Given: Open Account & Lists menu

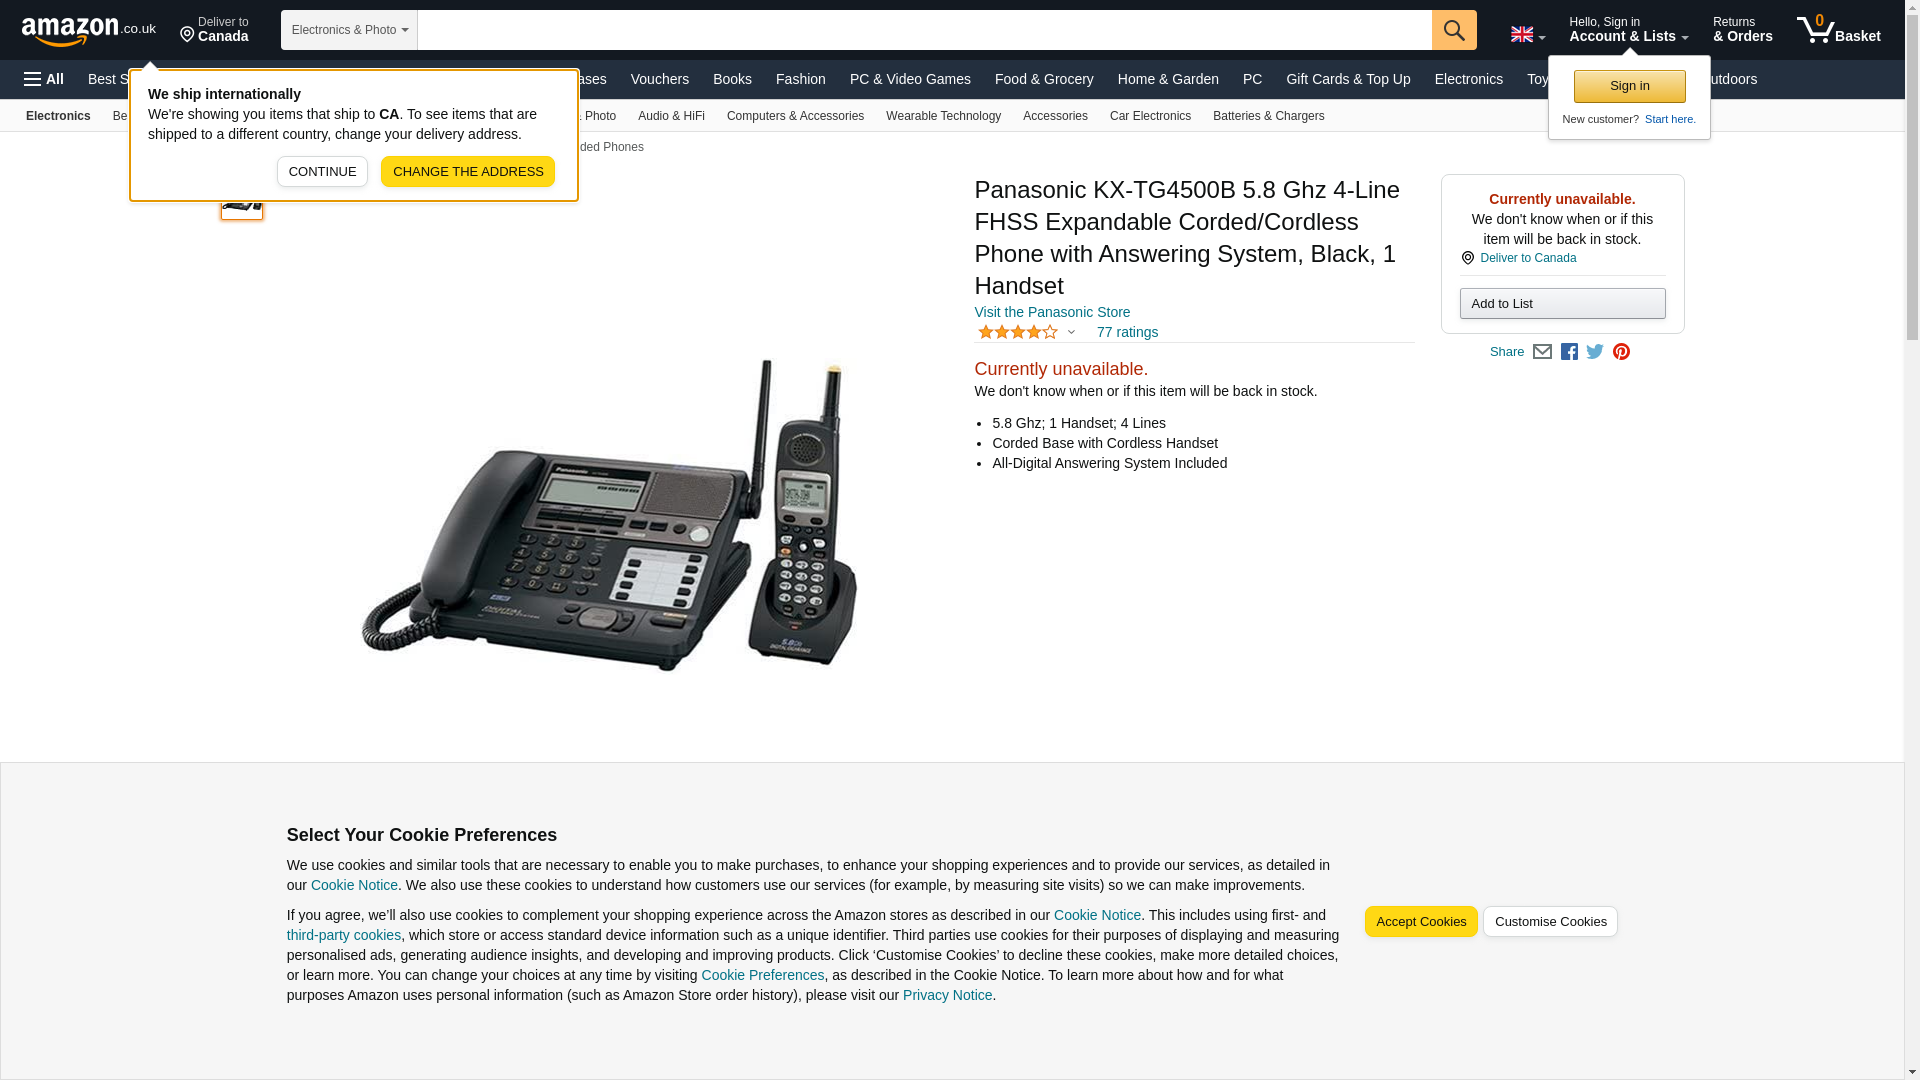Looking at the screenshot, I should point(1628,30).
